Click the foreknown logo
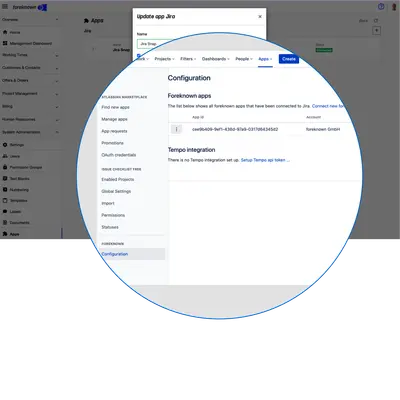Viewport: 400px width, 400px height. pos(30,7)
